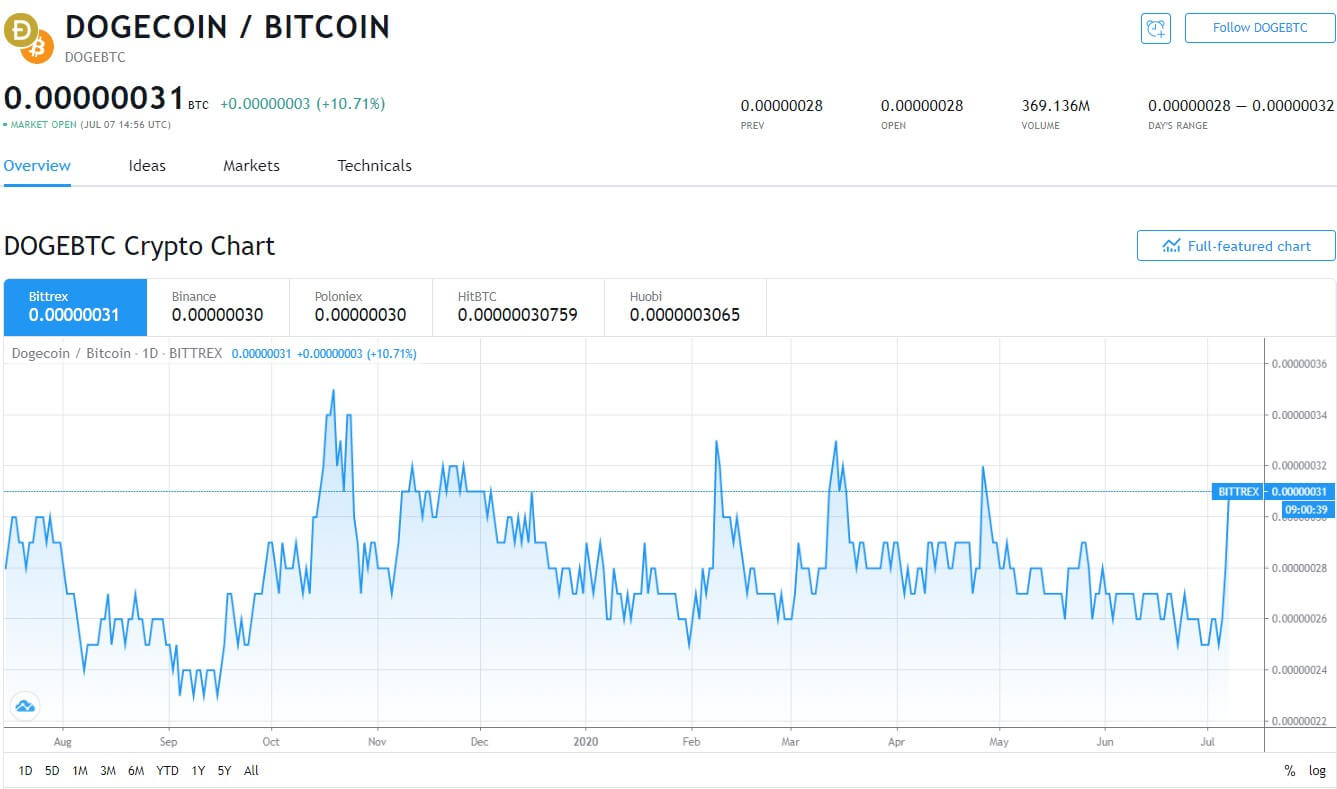The image size is (1337, 789).
Task: Click the DAY'S RANGE value
Action: pyautogui.click(x=1241, y=105)
